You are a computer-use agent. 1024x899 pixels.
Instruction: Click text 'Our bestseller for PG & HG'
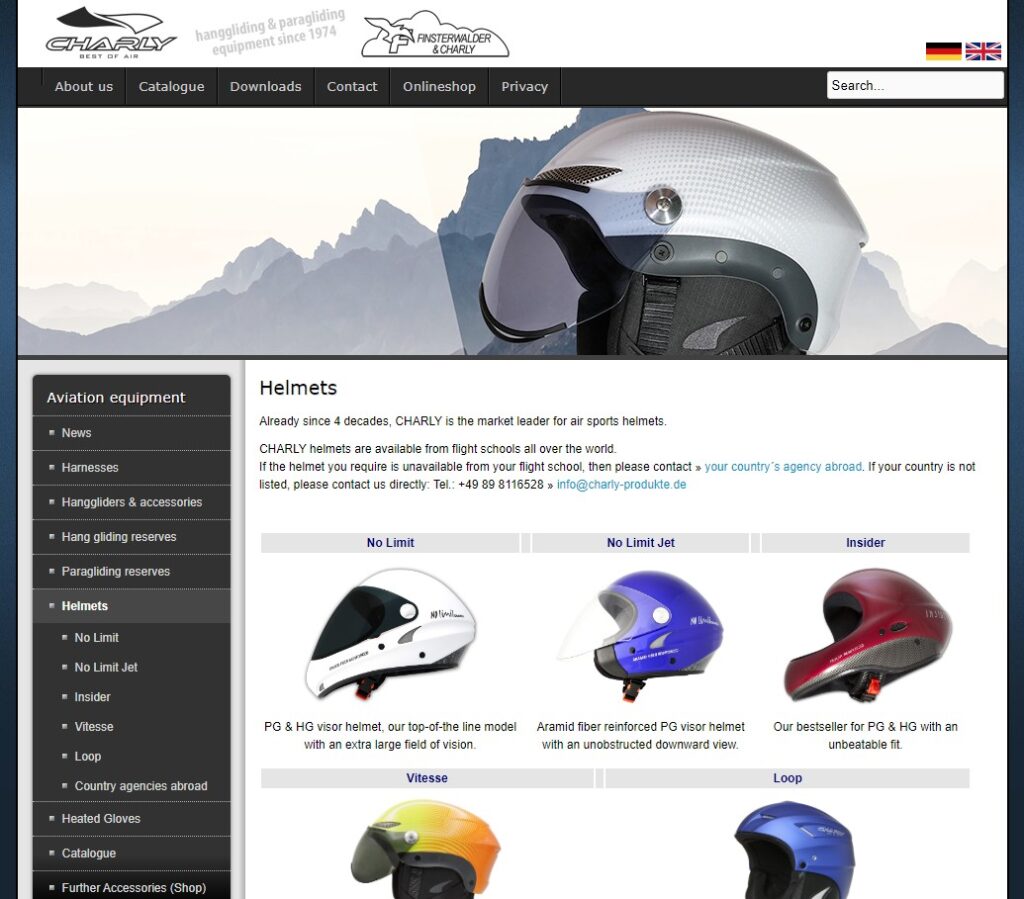(x=844, y=727)
